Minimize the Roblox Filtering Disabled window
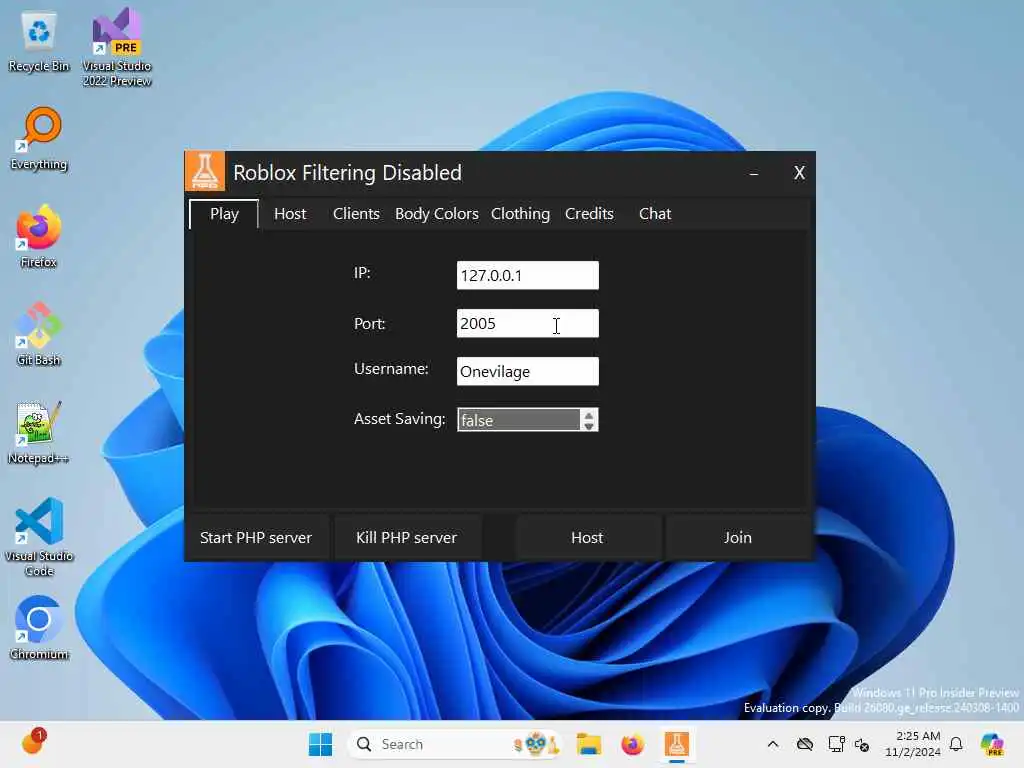1024x768 pixels. click(x=754, y=172)
